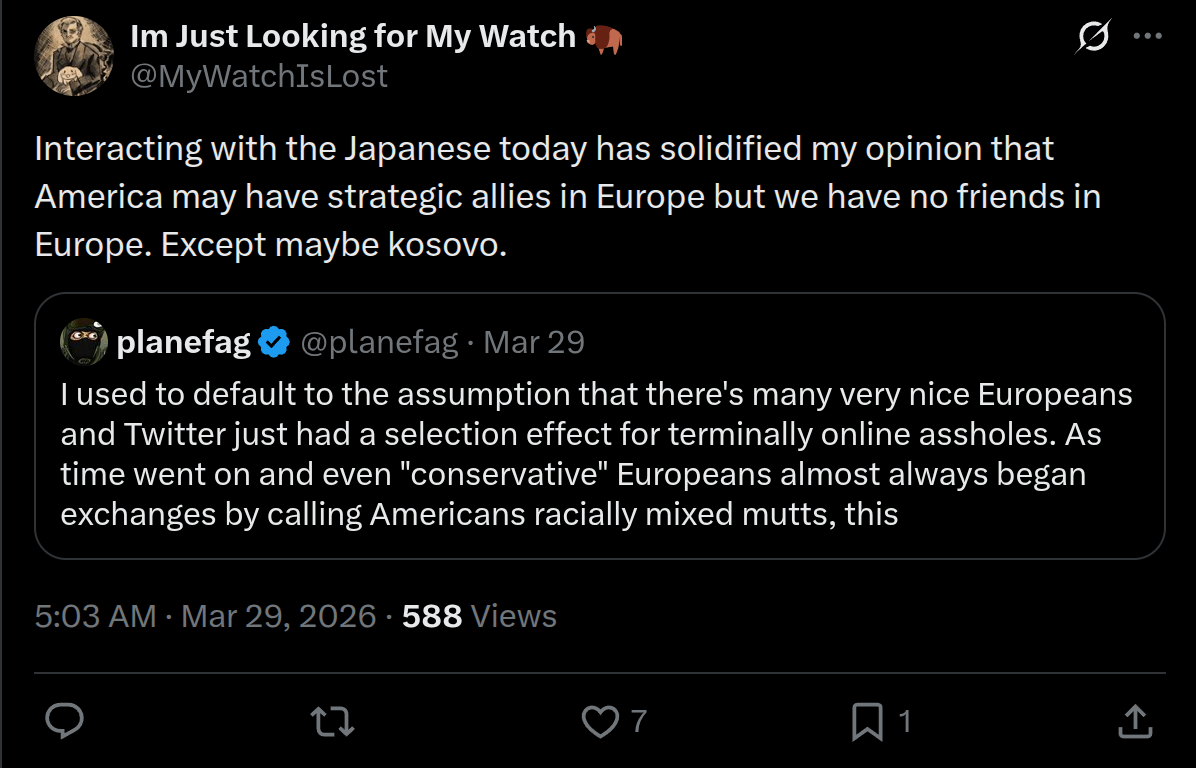Click planefag's blue verified badge
The width and height of the screenshot is (1196, 768).
274,343
